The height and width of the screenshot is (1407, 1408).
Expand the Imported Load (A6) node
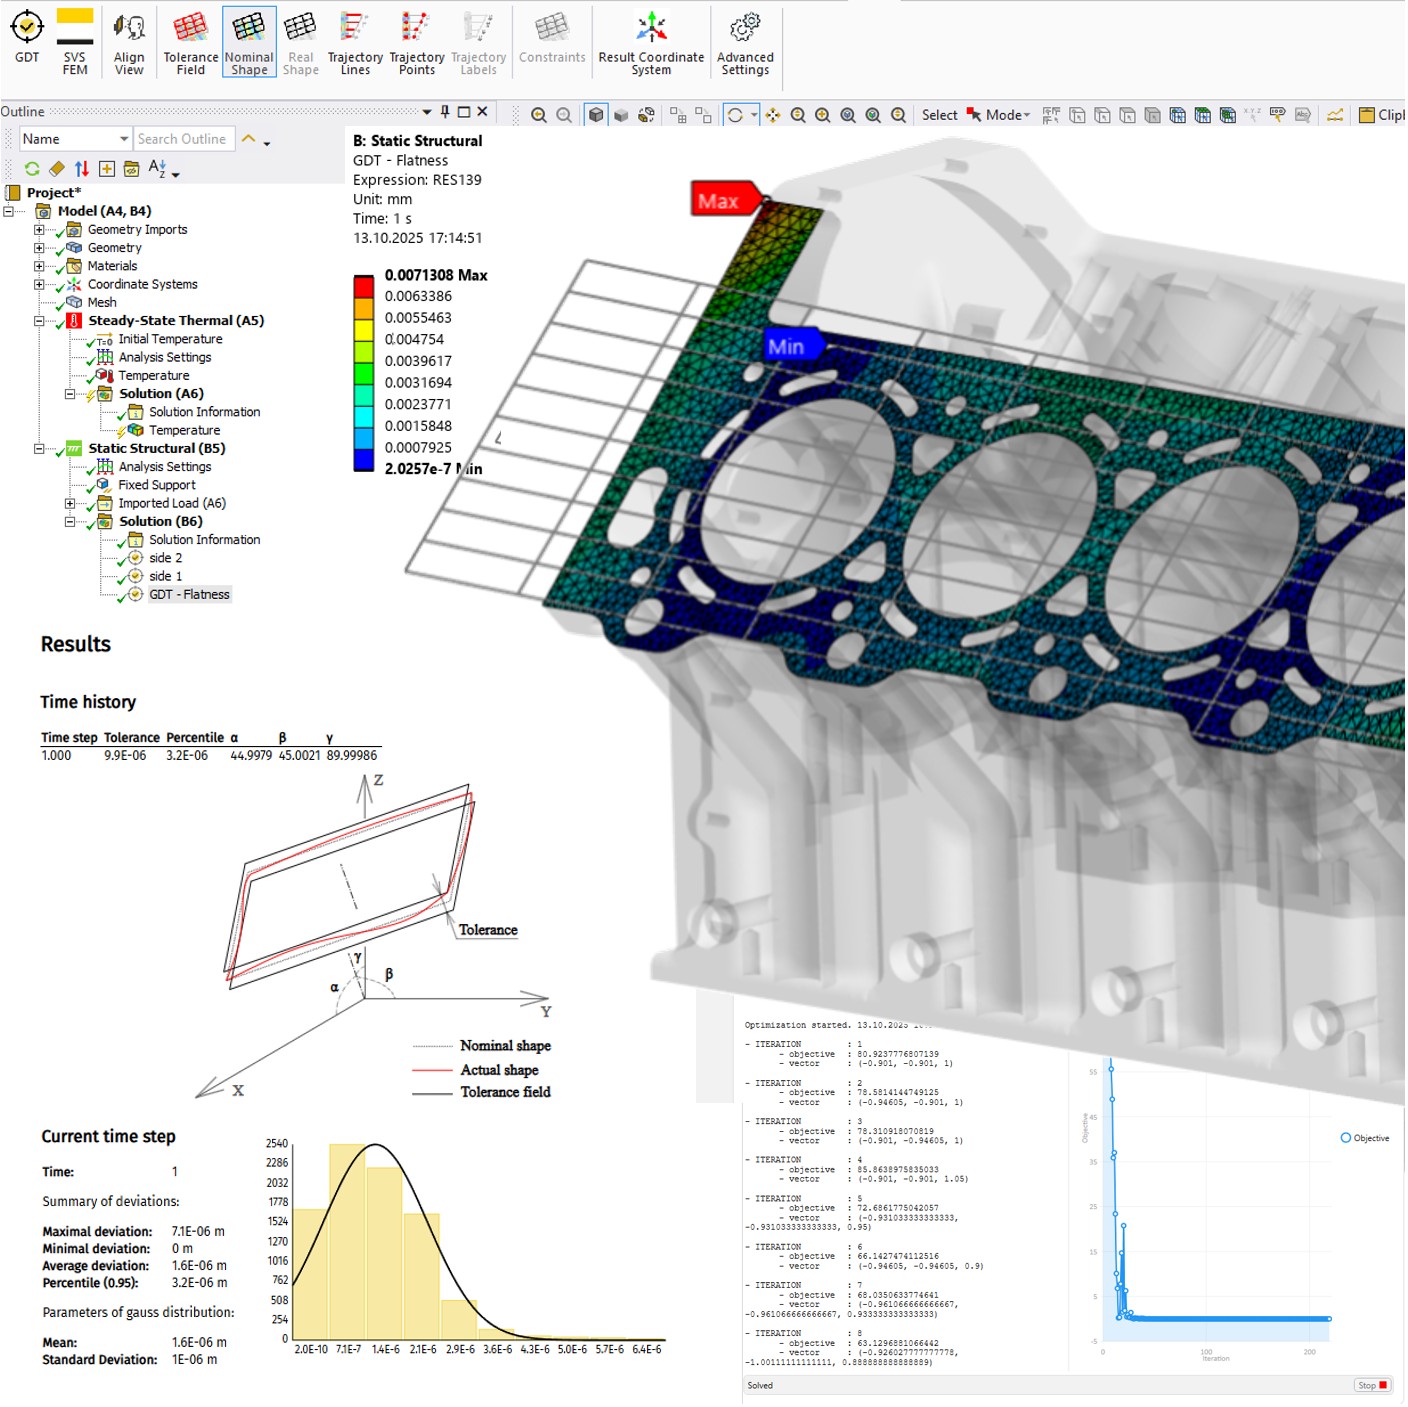[x=70, y=504]
